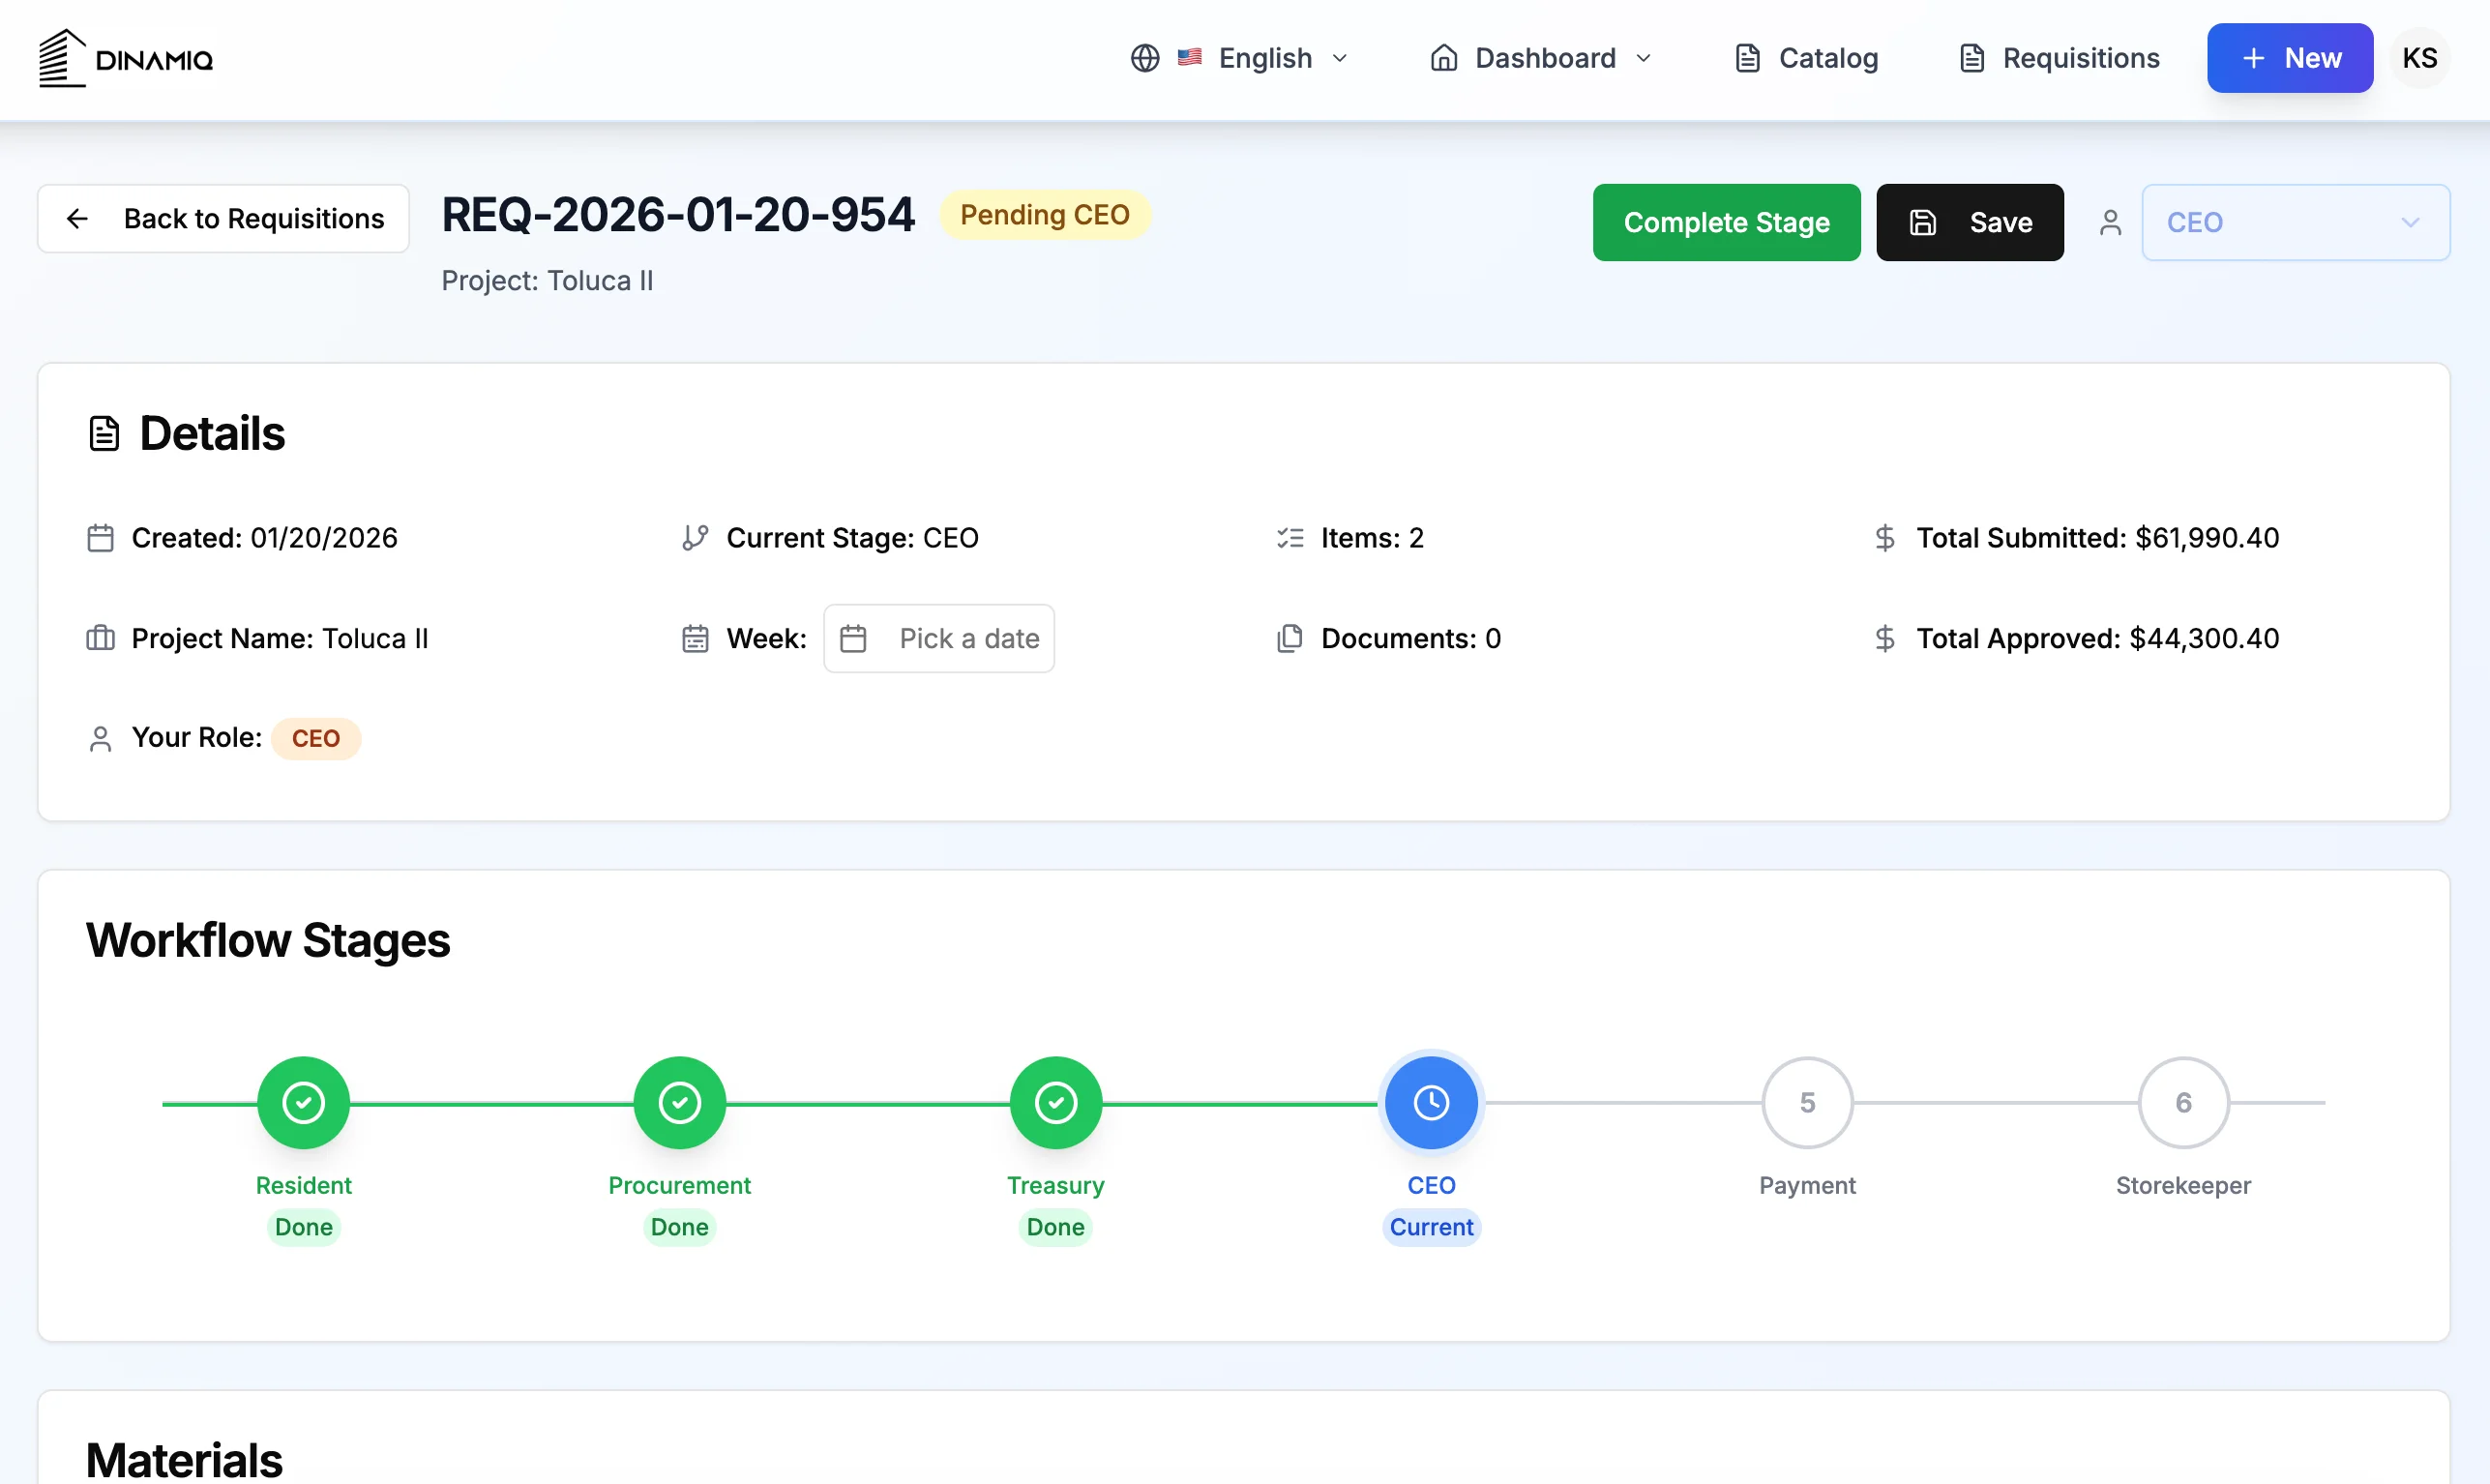
Task: Click the Total Approved dollar icon
Action: (1885, 638)
